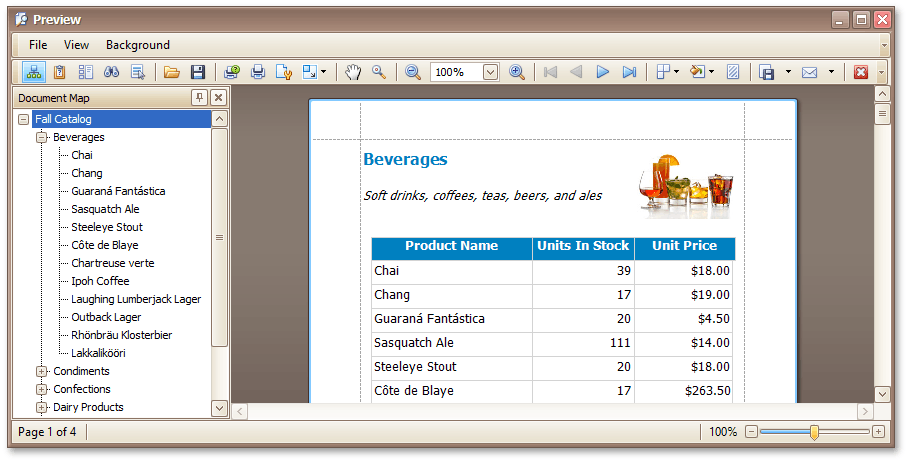The width and height of the screenshot is (908, 462).
Task: Select the Hand tool
Action: click(x=353, y=72)
